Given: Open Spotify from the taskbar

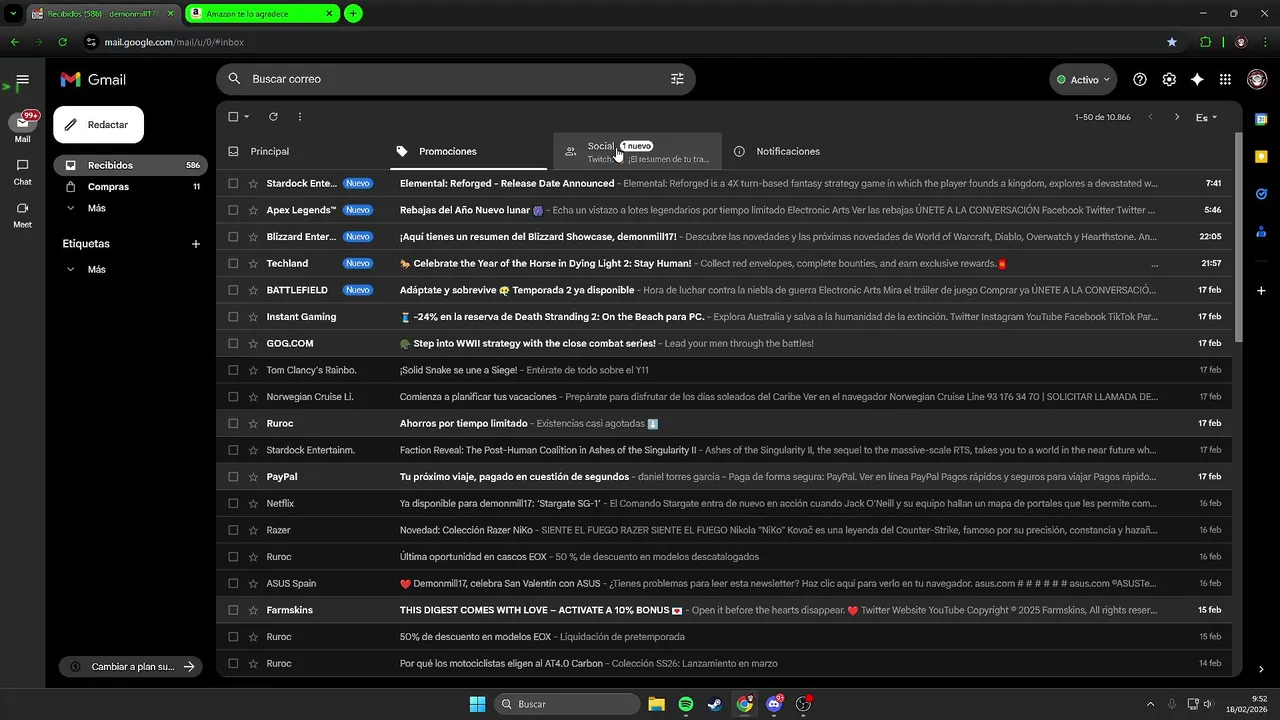Looking at the screenshot, I should point(685,704).
